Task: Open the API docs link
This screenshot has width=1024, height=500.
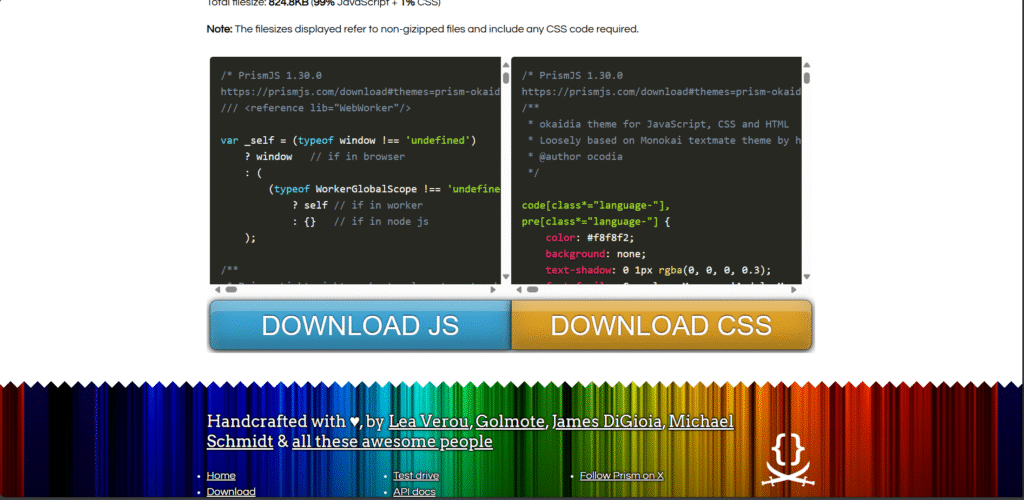Action: coord(415,491)
